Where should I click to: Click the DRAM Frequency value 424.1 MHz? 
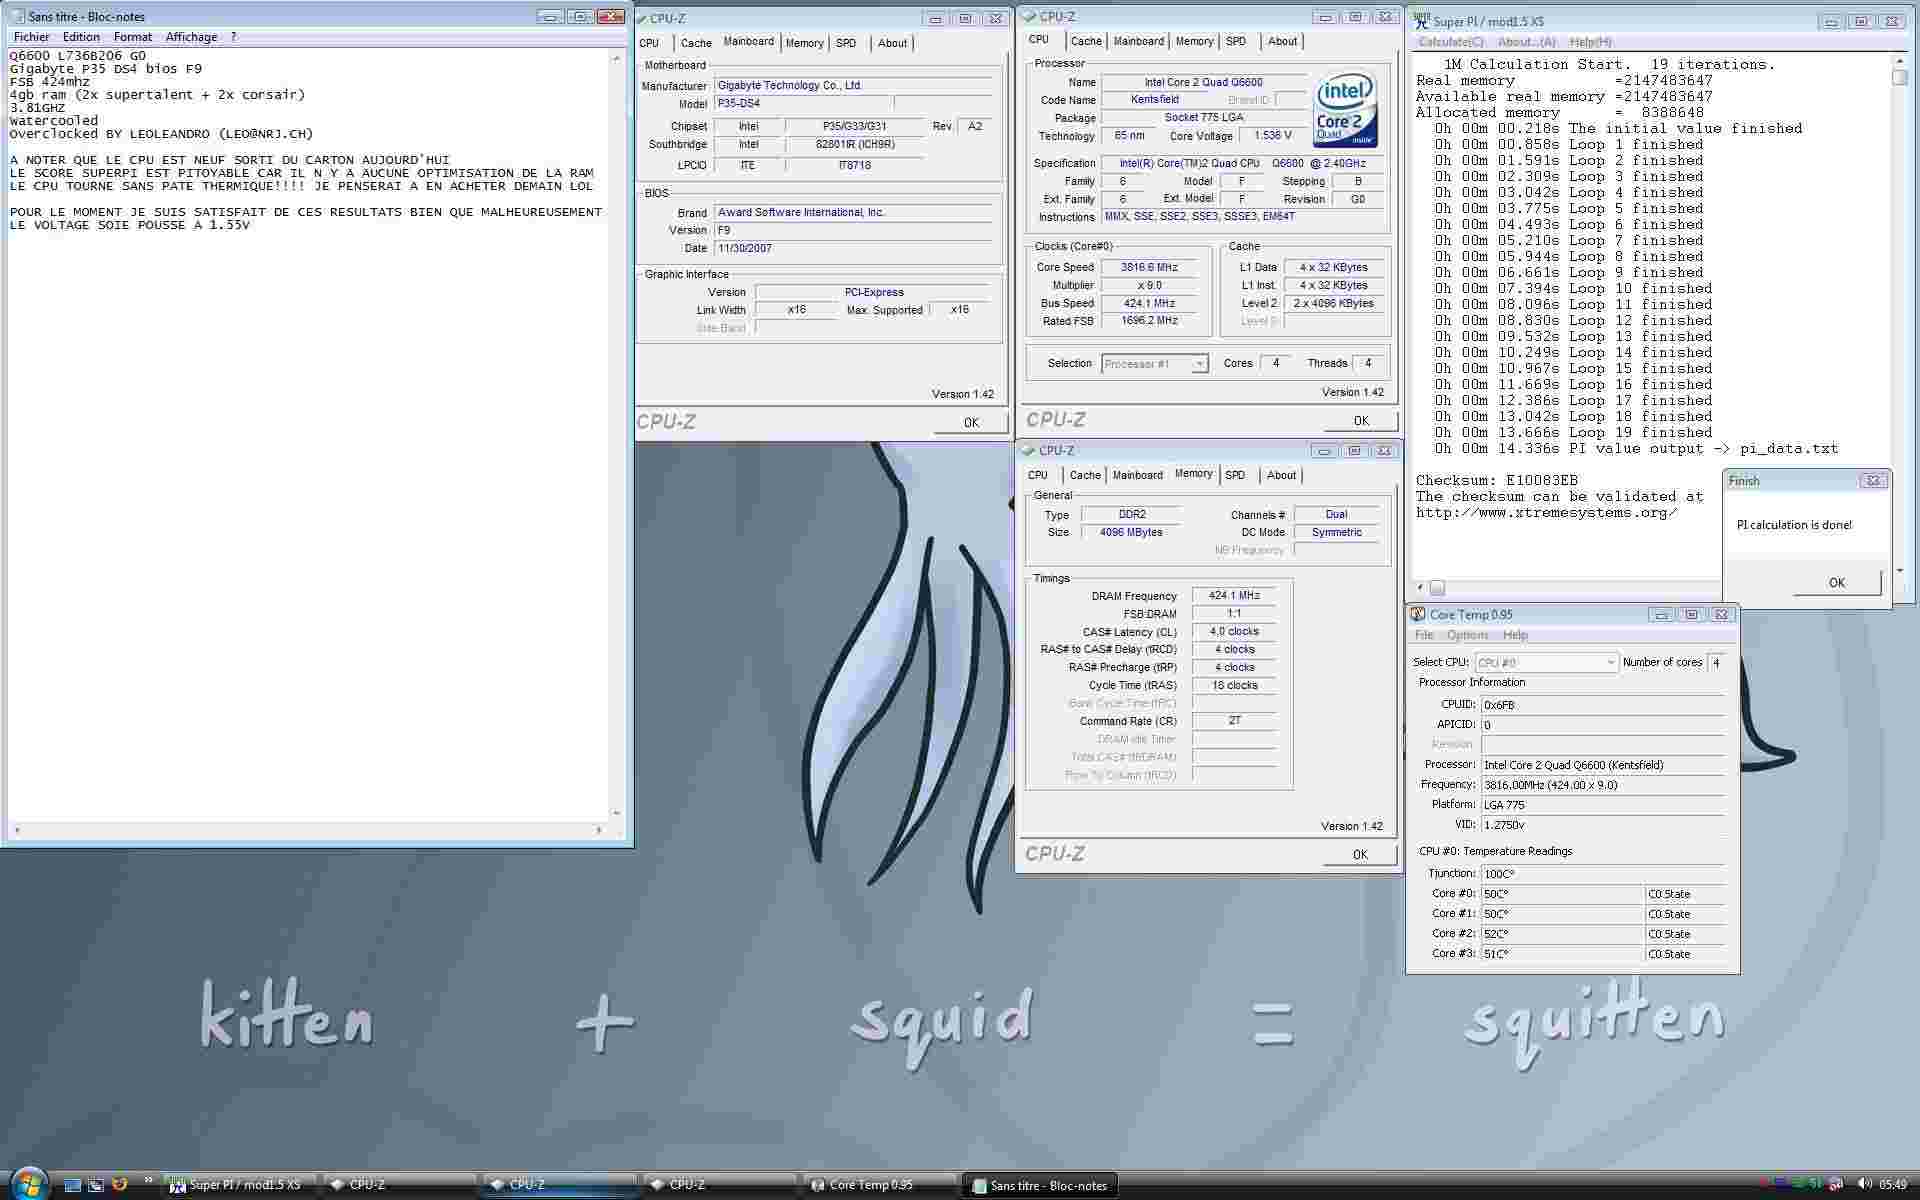[1234, 595]
